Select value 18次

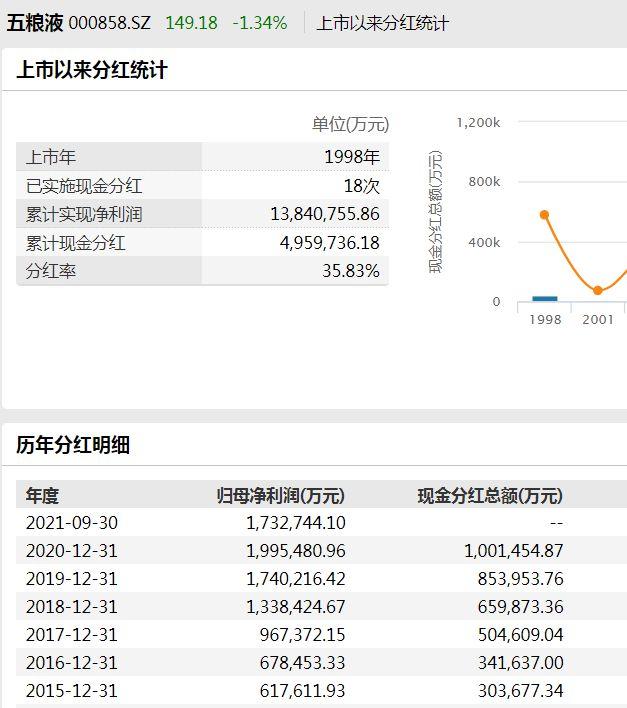coord(362,186)
